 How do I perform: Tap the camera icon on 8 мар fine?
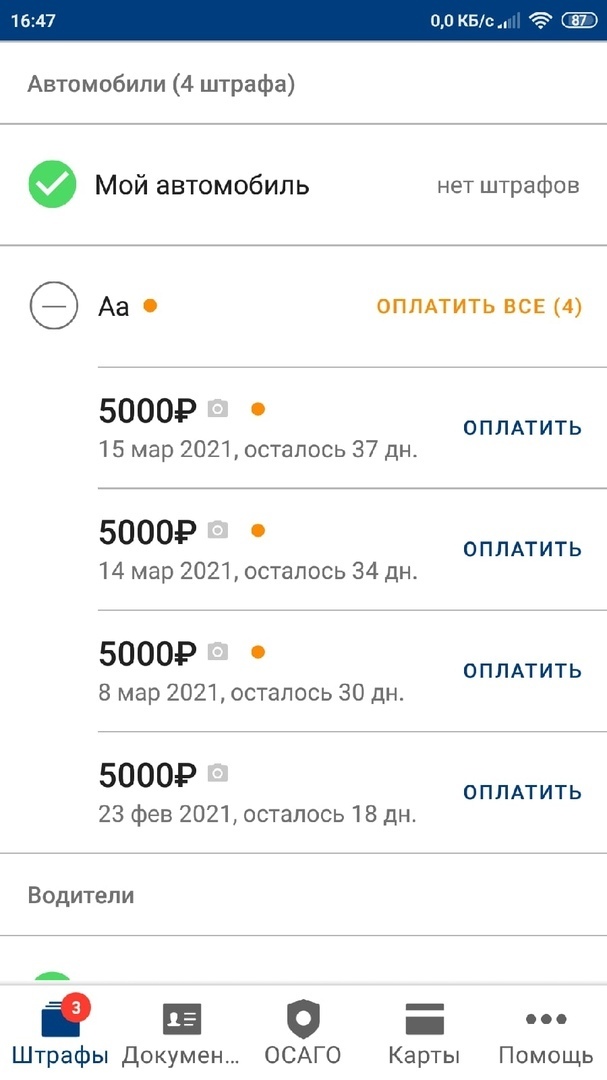click(x=218, y=653)
